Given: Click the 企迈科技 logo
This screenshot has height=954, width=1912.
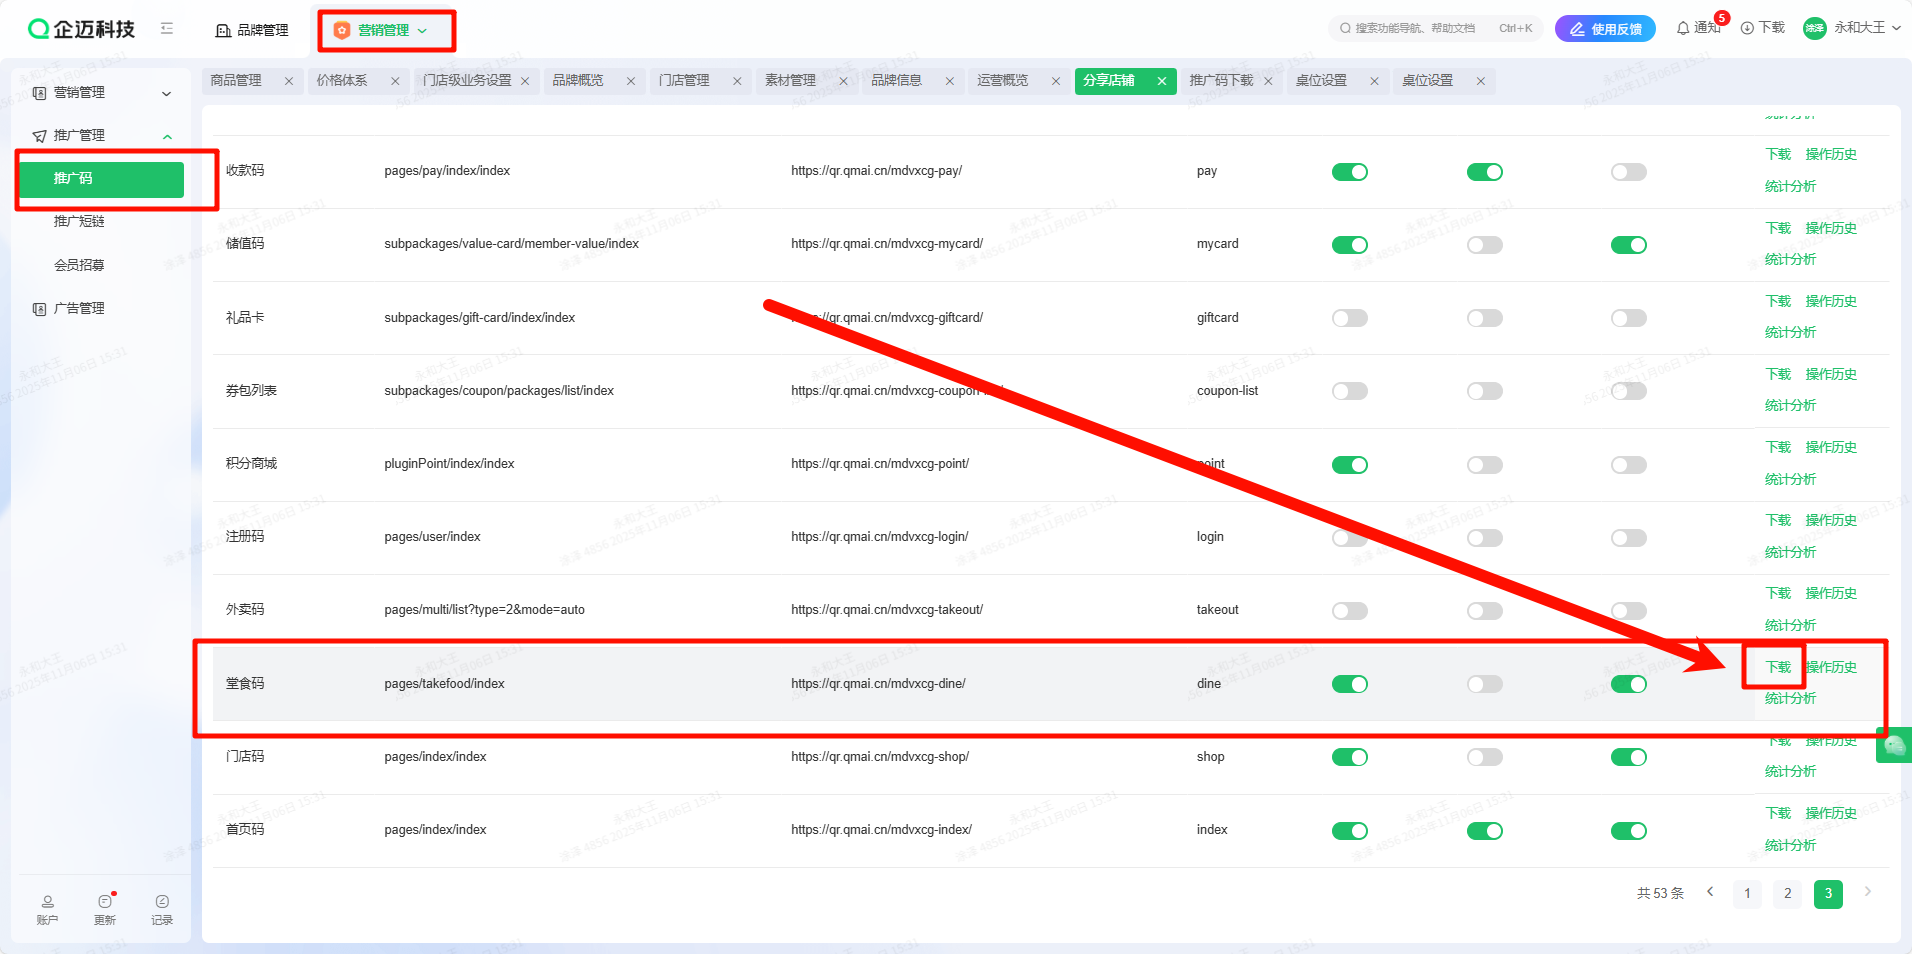Looking at the screenshot, I should (82, 29).
